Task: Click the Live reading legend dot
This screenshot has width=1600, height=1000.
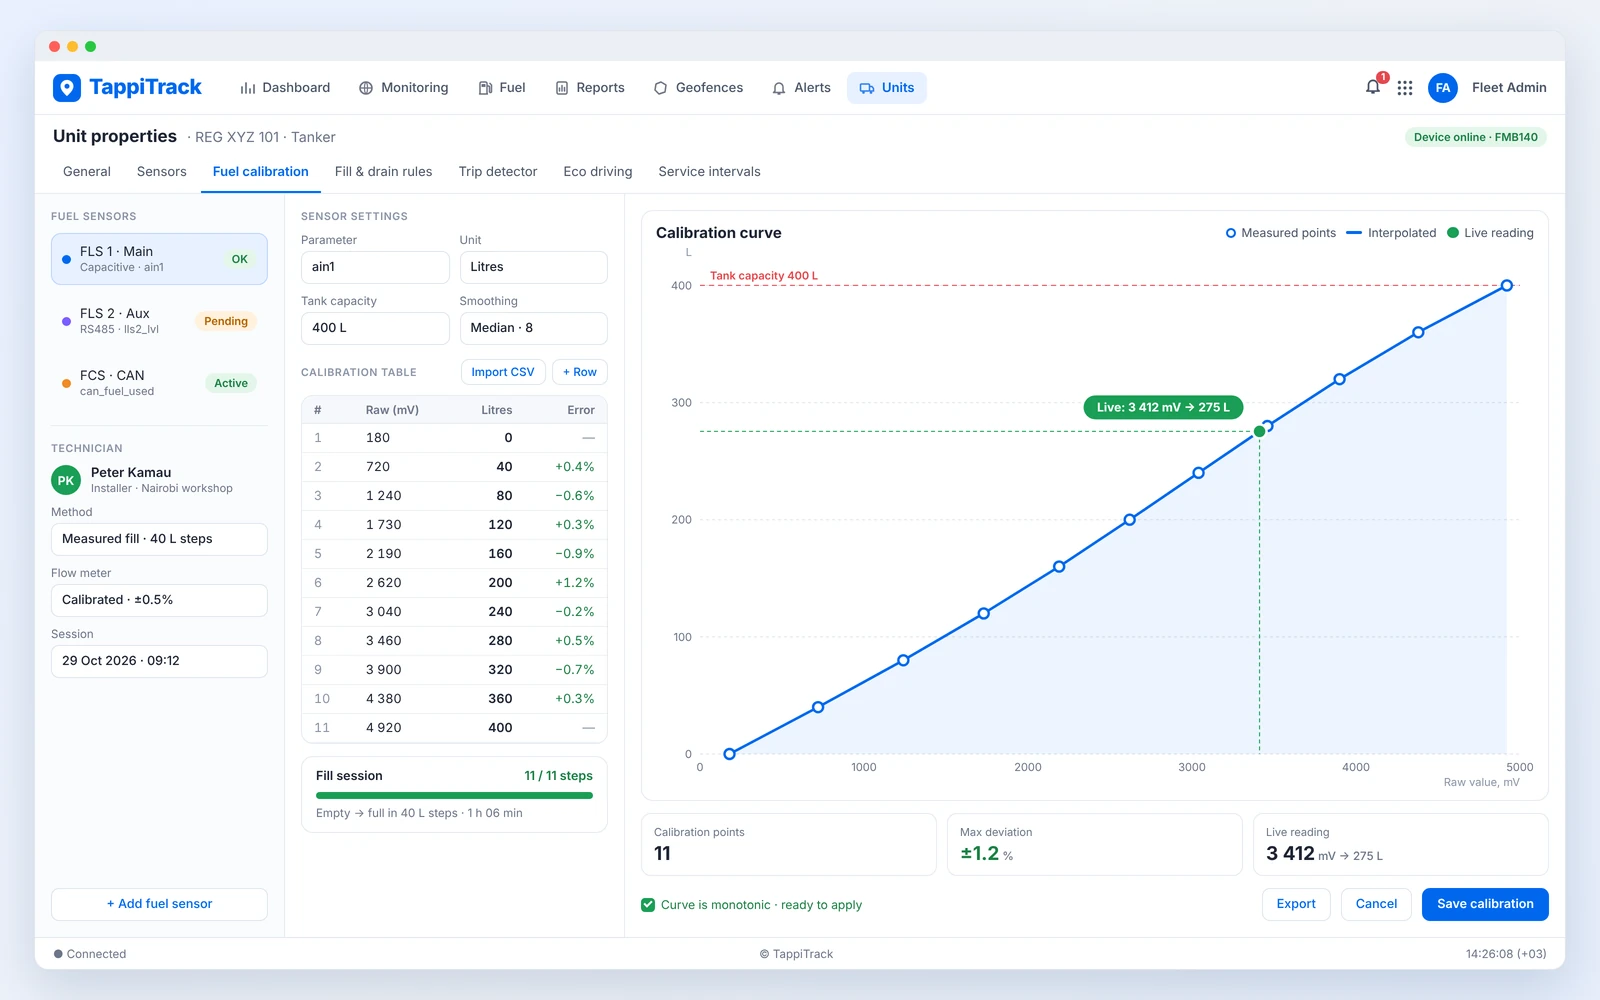Action: tap(1453, 233)
